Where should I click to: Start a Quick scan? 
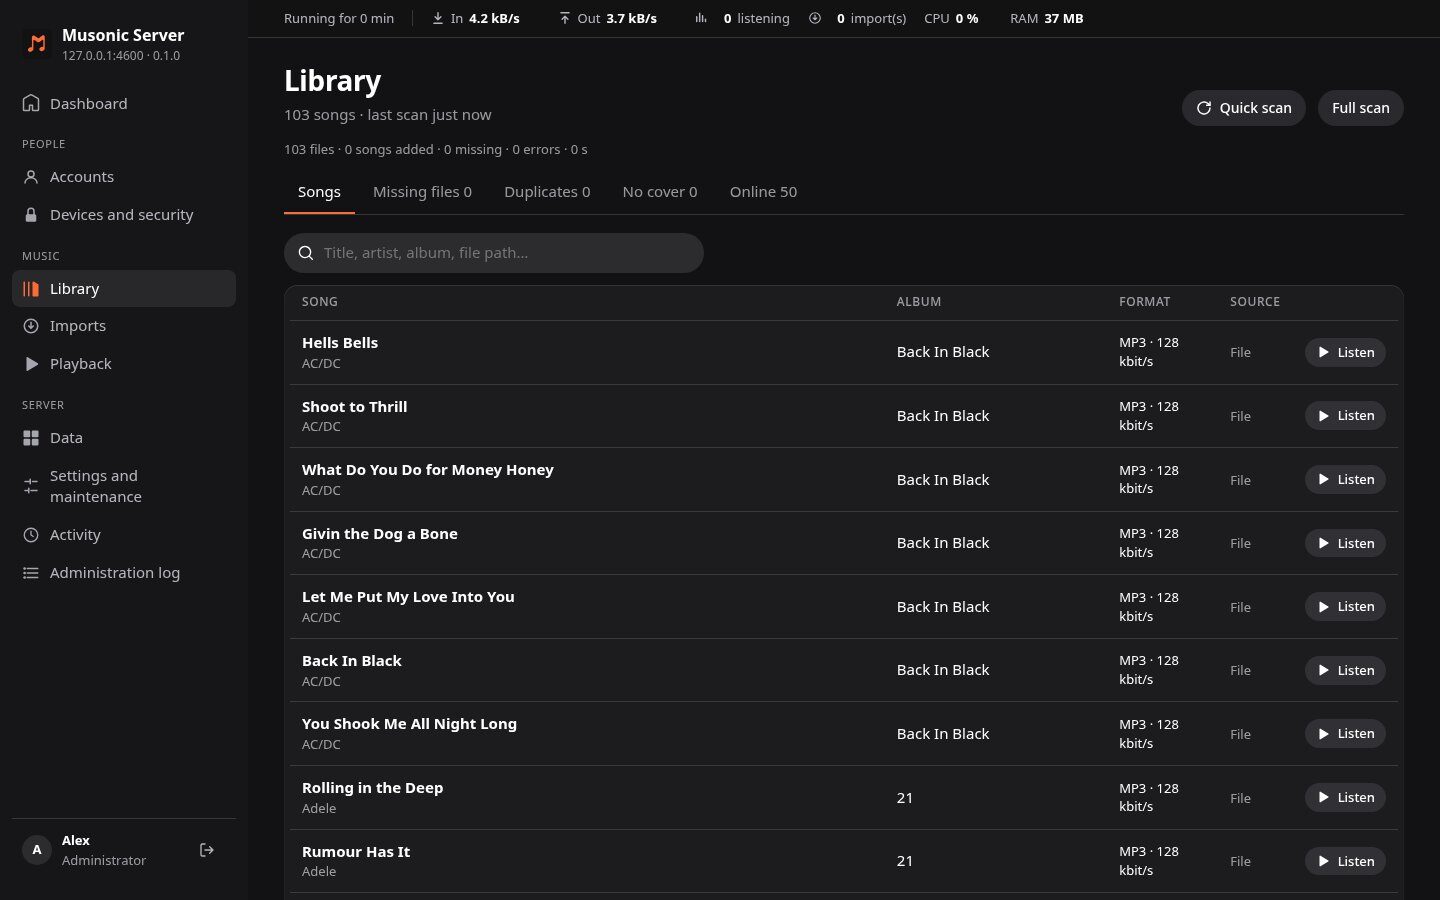click(x=1244, y=108)
